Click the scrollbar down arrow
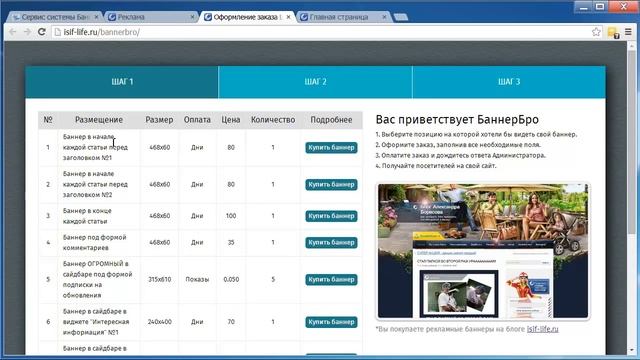This screenshot has width=640, height=360. 631,350
